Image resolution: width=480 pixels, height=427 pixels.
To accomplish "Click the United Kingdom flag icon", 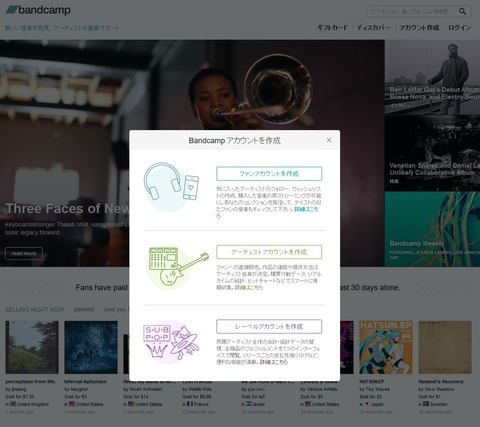I will 13,404.
